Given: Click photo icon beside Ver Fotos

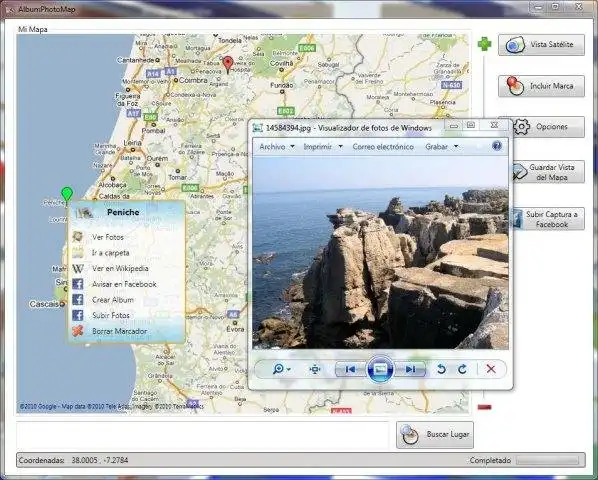Looking at the screenshot, I should (78, 237).
